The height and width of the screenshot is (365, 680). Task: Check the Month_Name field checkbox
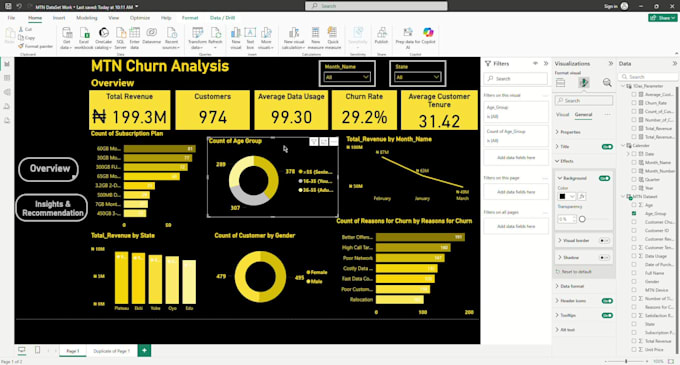(634, 162)
